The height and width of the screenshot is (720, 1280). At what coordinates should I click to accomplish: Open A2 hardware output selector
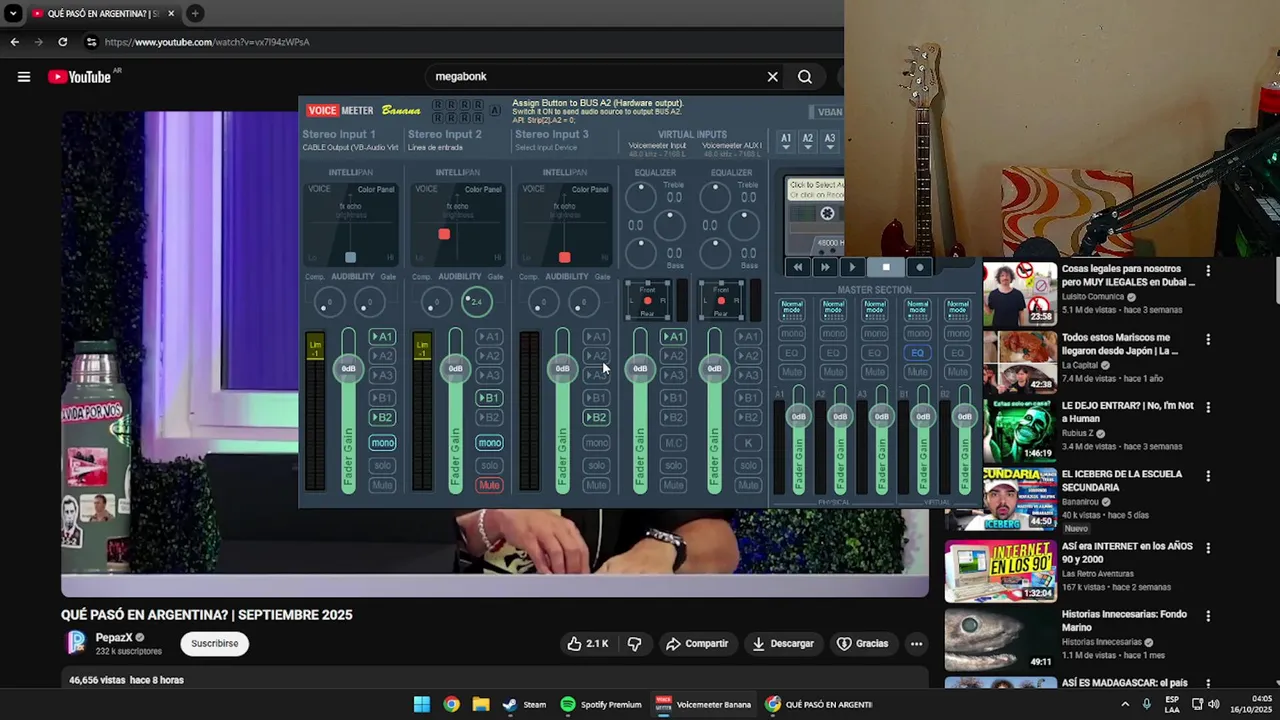pyautogui.click(x=808, y=141)
